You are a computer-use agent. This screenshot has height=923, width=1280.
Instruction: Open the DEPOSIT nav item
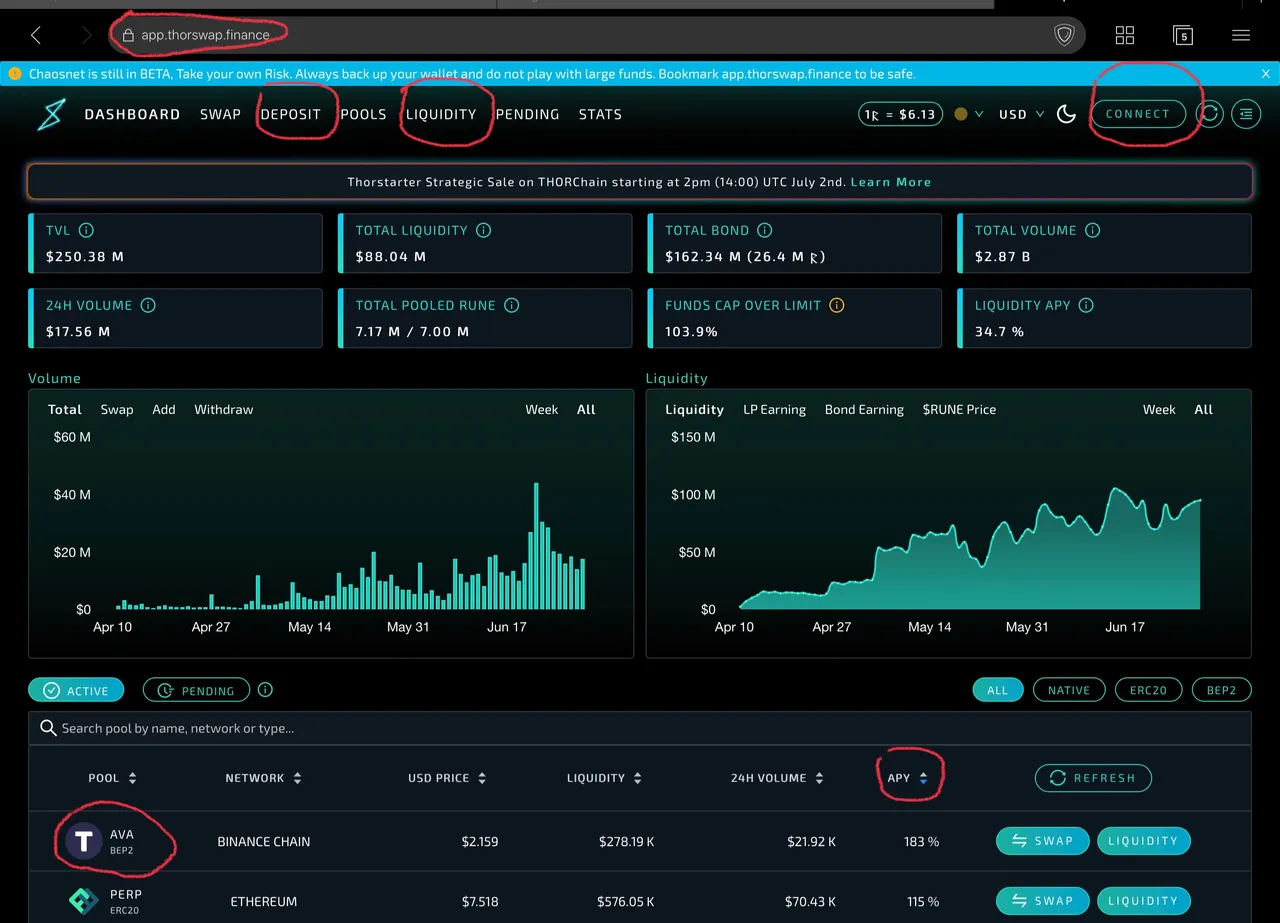coord(290,114)
